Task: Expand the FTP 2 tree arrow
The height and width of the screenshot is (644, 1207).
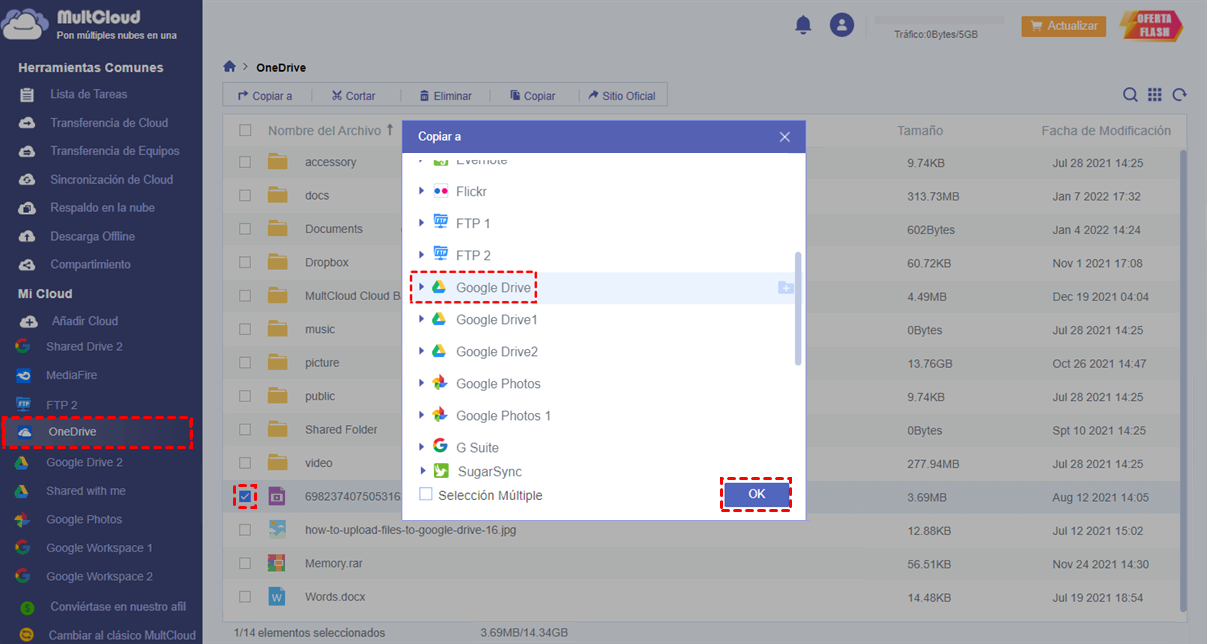Action: coord(422,255)
